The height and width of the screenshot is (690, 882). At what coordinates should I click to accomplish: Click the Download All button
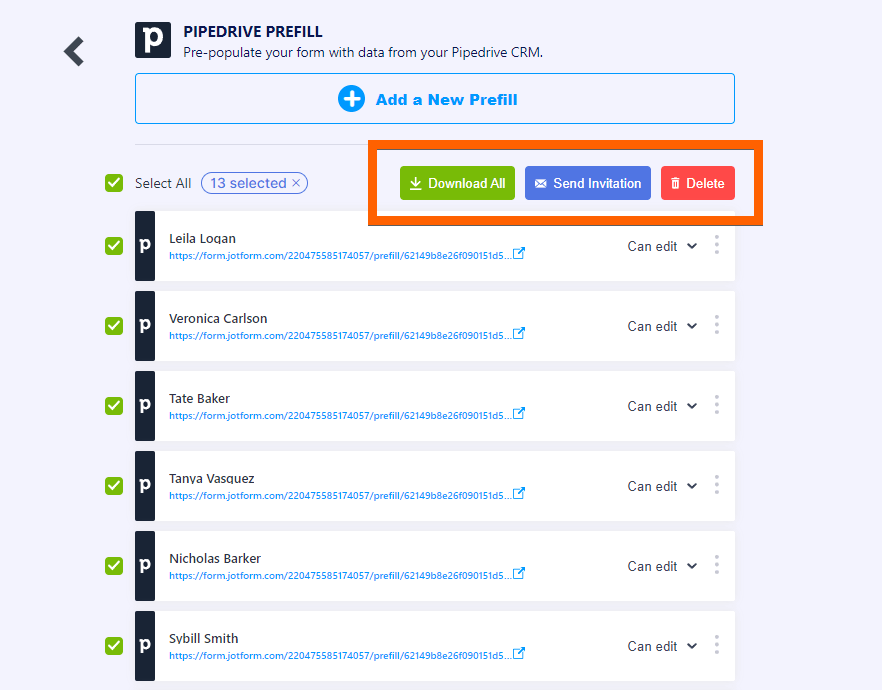[x=457, y=183]
